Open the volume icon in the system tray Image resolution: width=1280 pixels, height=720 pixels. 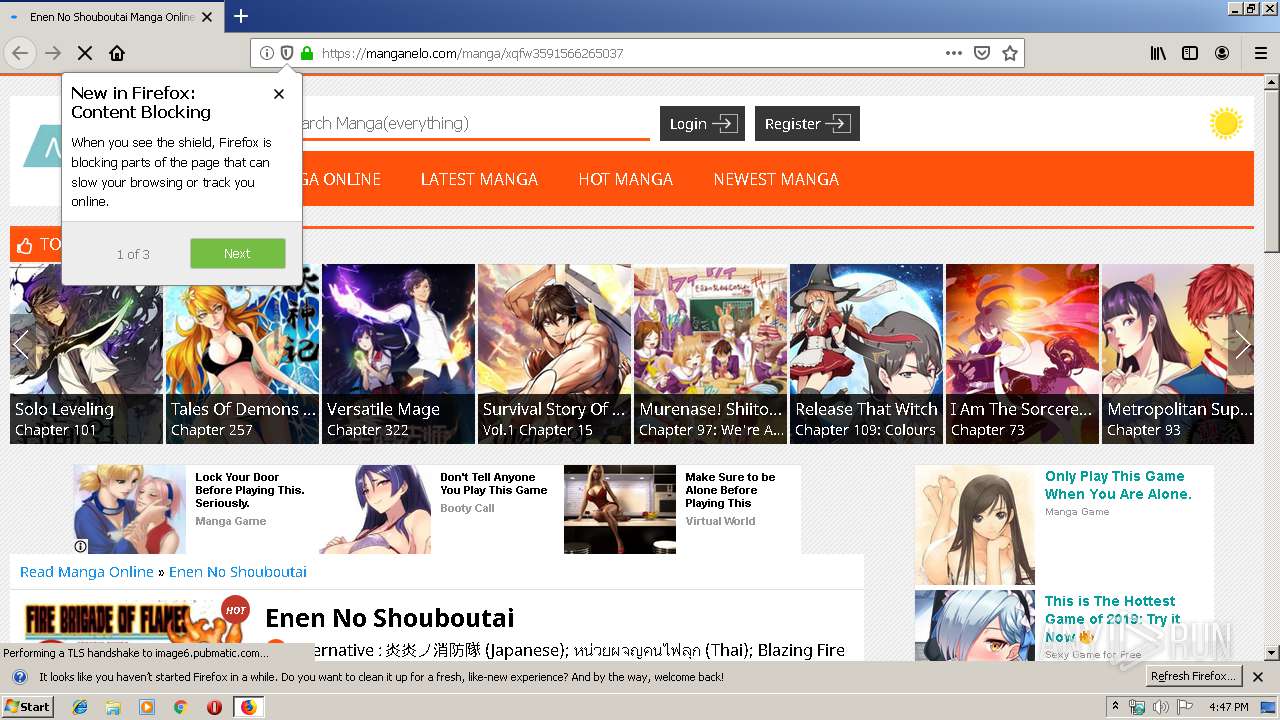tap(1160, 707)
